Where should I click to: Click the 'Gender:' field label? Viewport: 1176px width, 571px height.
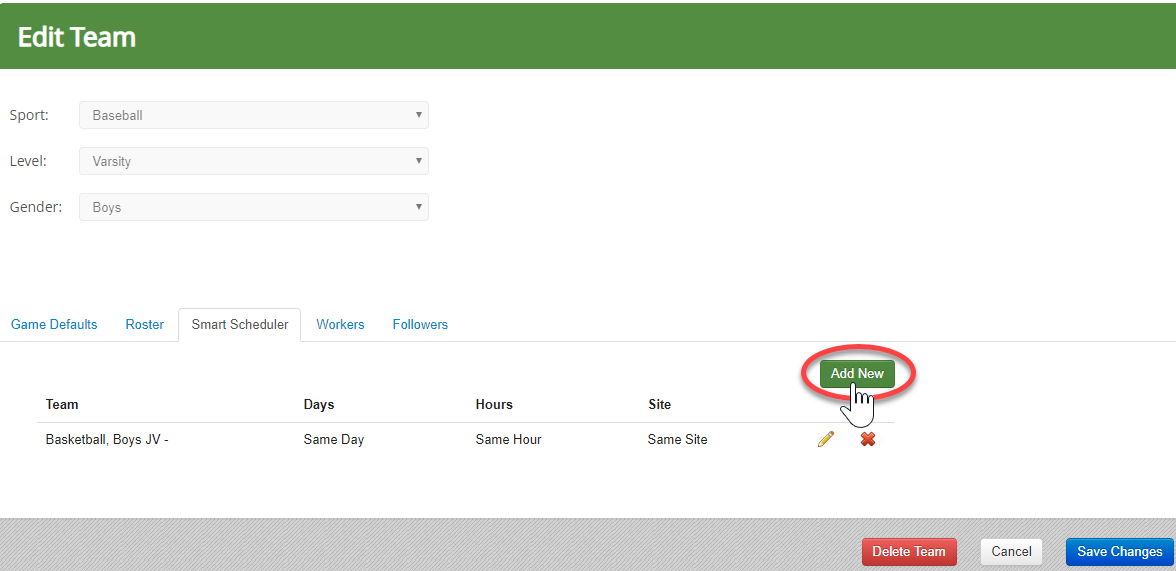(x=35, y=207)
